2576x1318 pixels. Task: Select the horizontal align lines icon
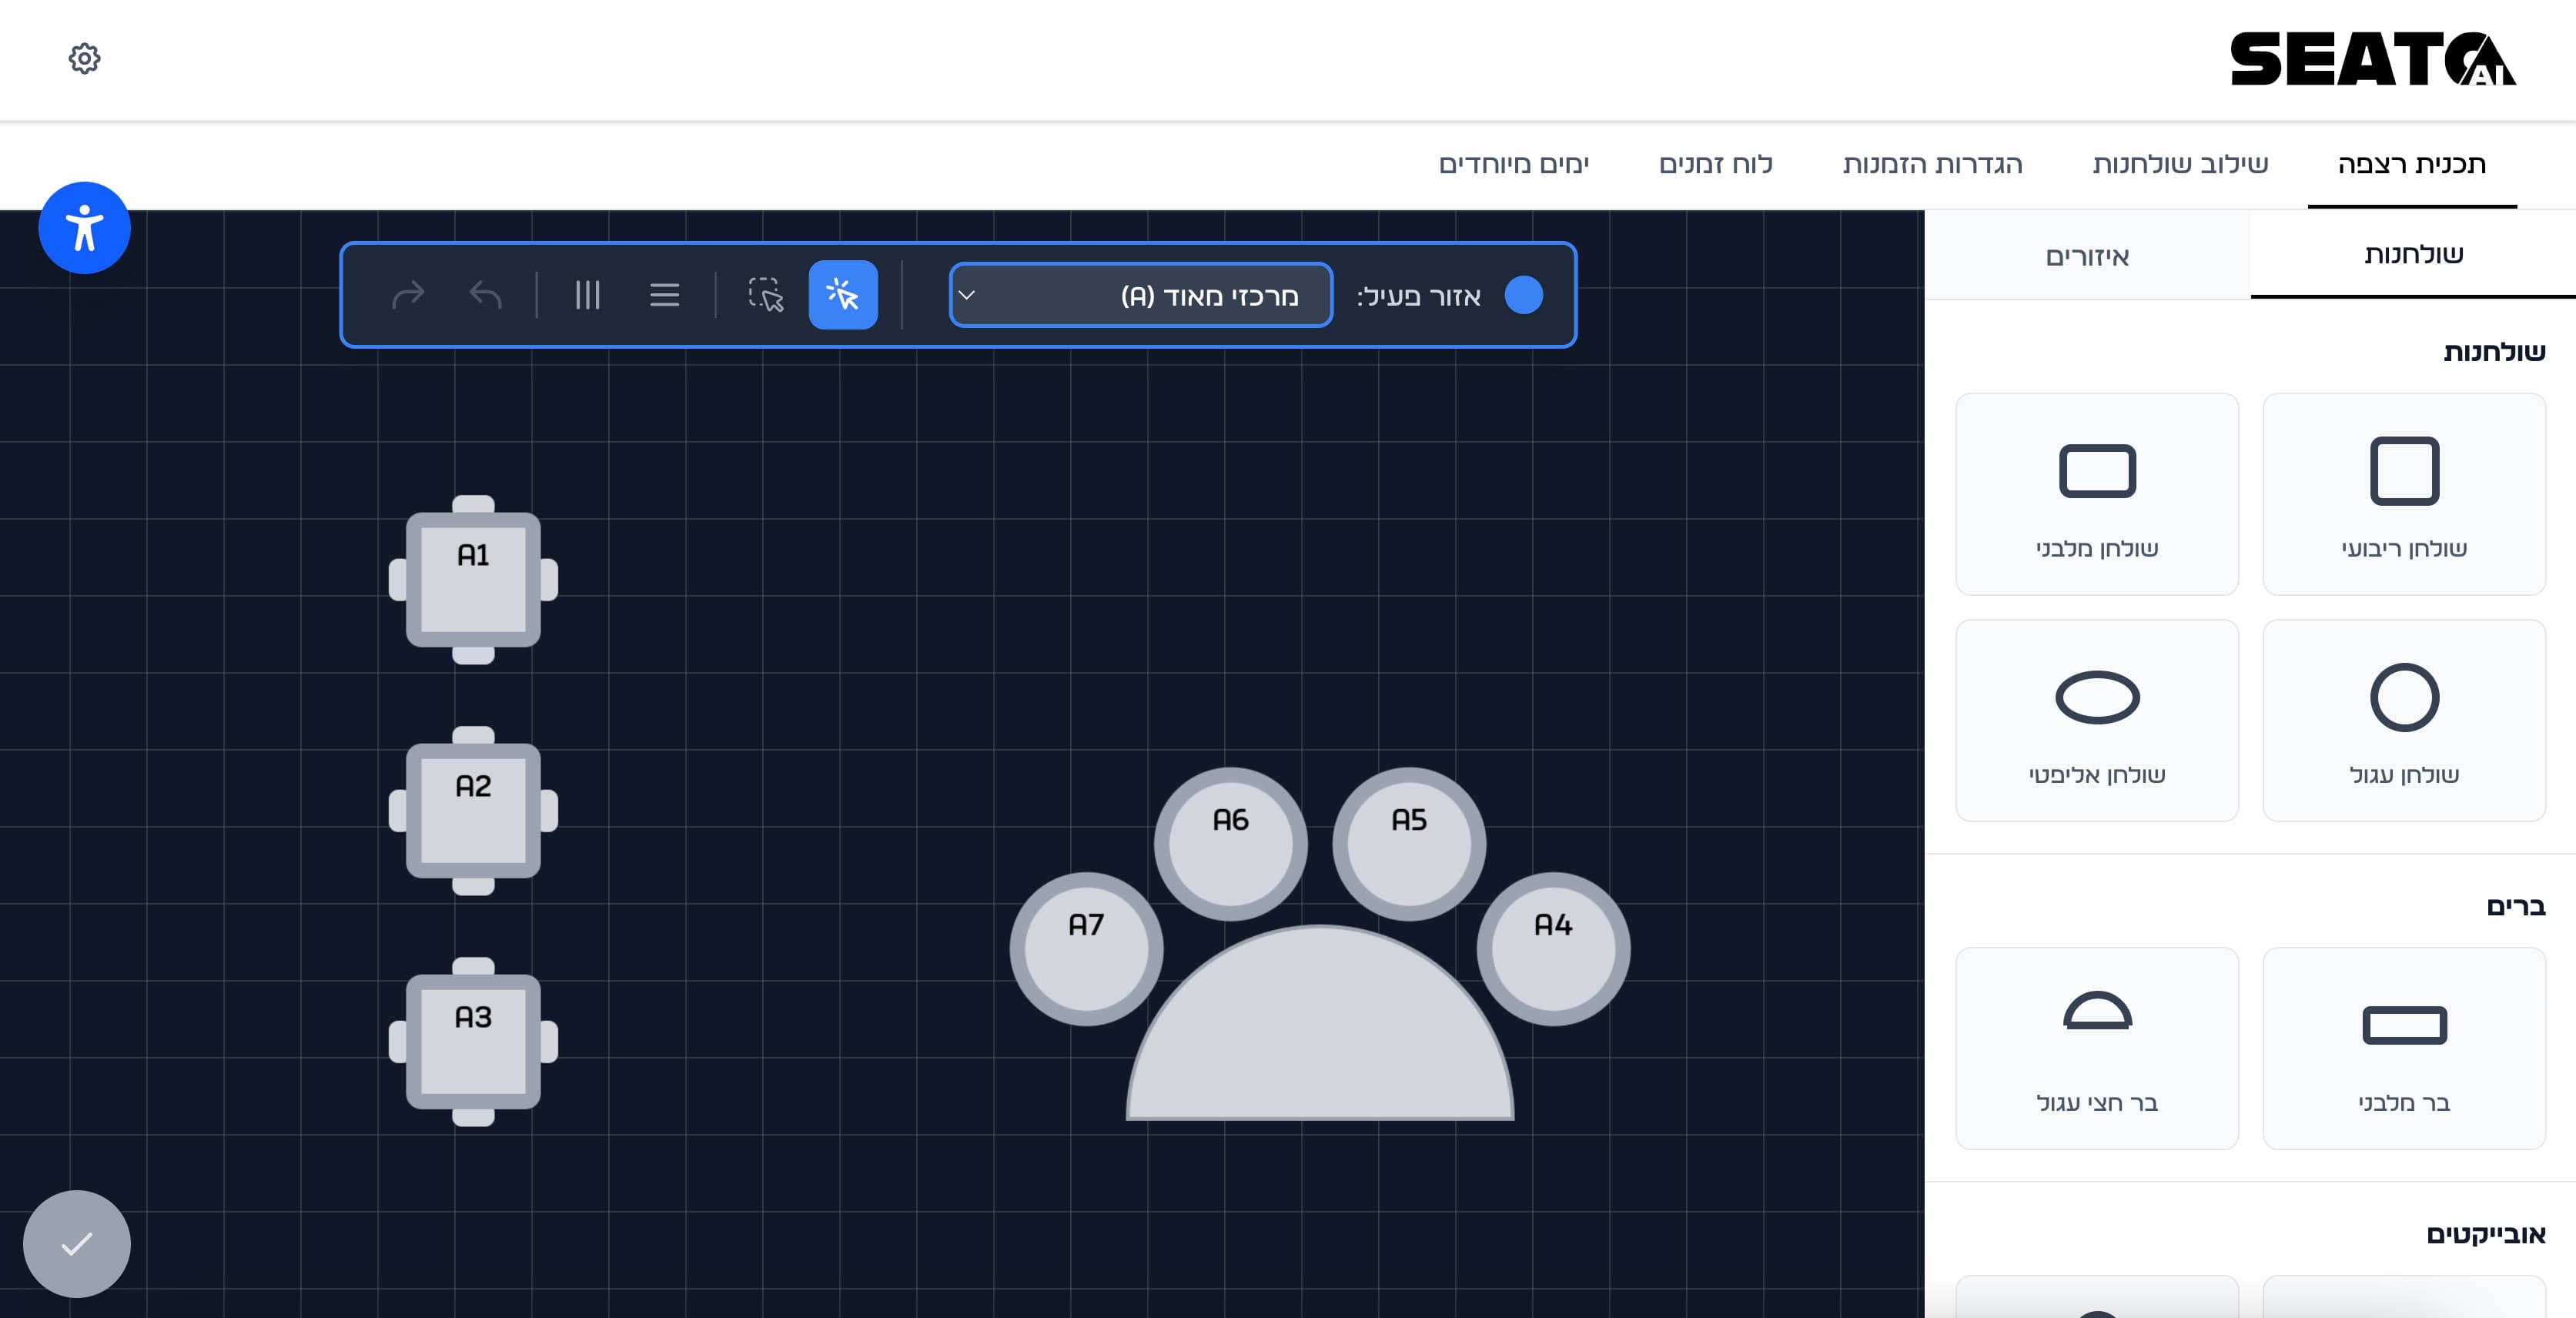(x=664, y=295)
